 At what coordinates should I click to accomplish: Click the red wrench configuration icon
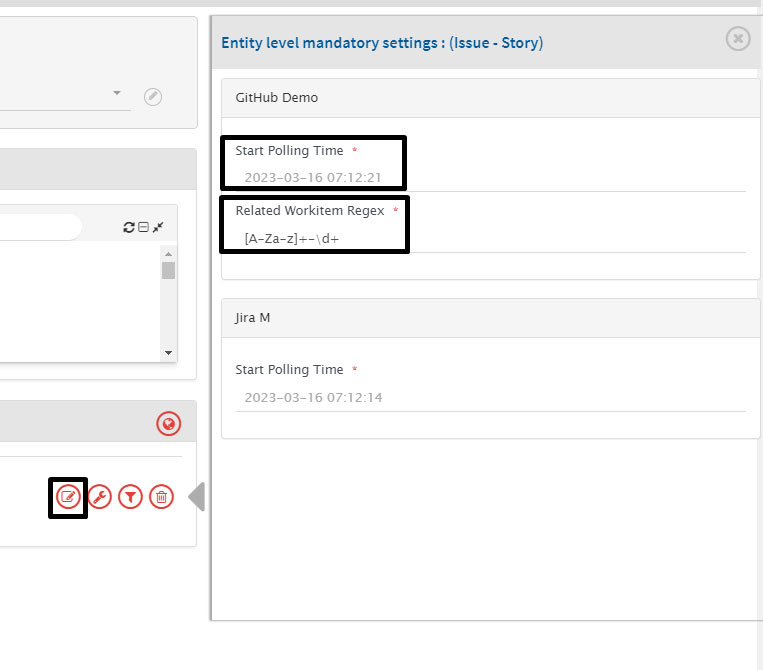pos(100,497)
